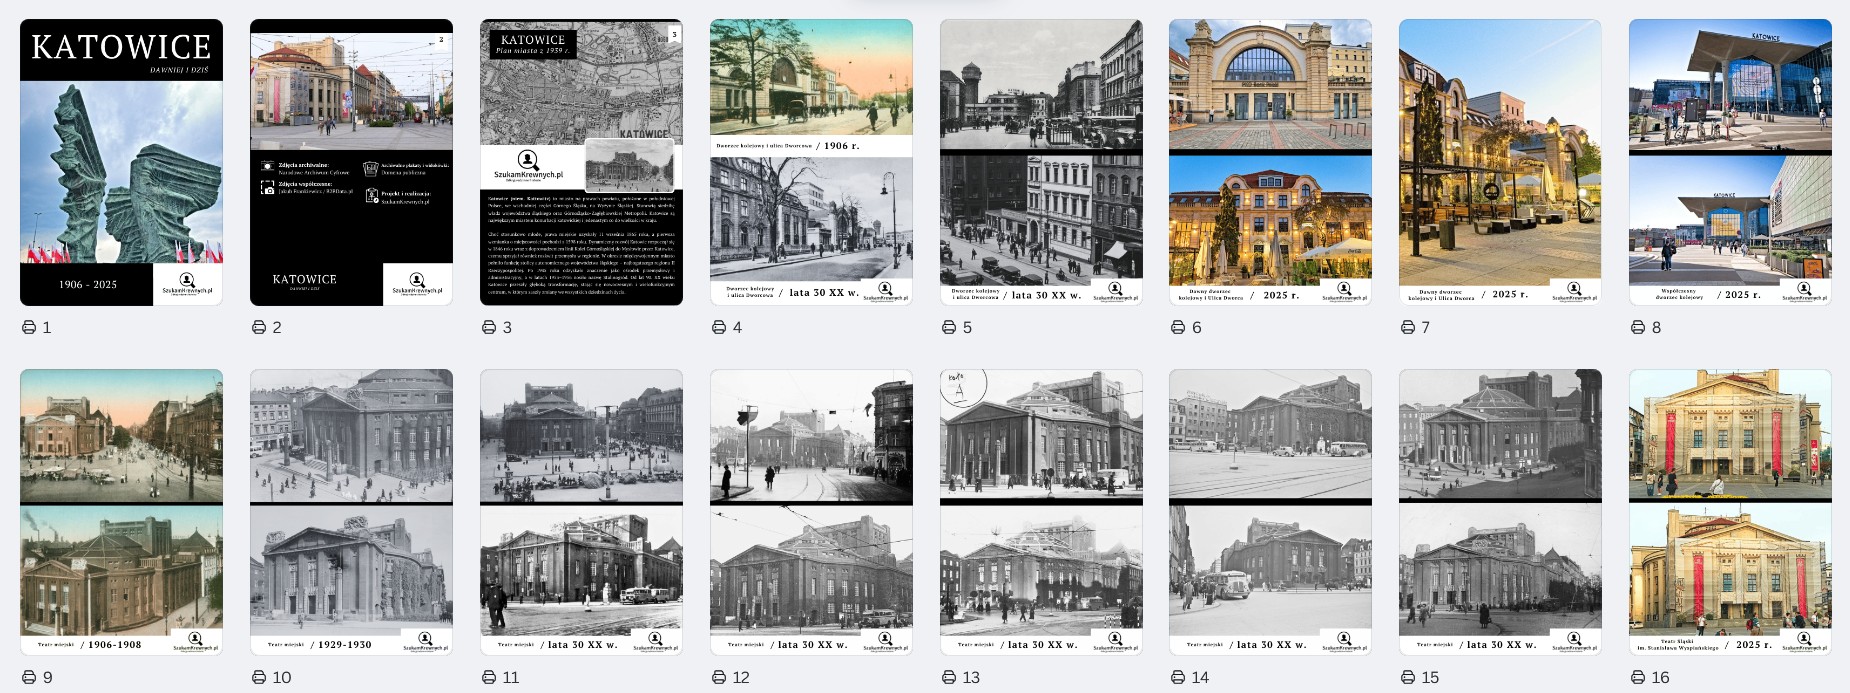1850x693 pixels.
Task: Select the 1929-1930 theatre page thumbnail
Action: [x=351, y=512]
